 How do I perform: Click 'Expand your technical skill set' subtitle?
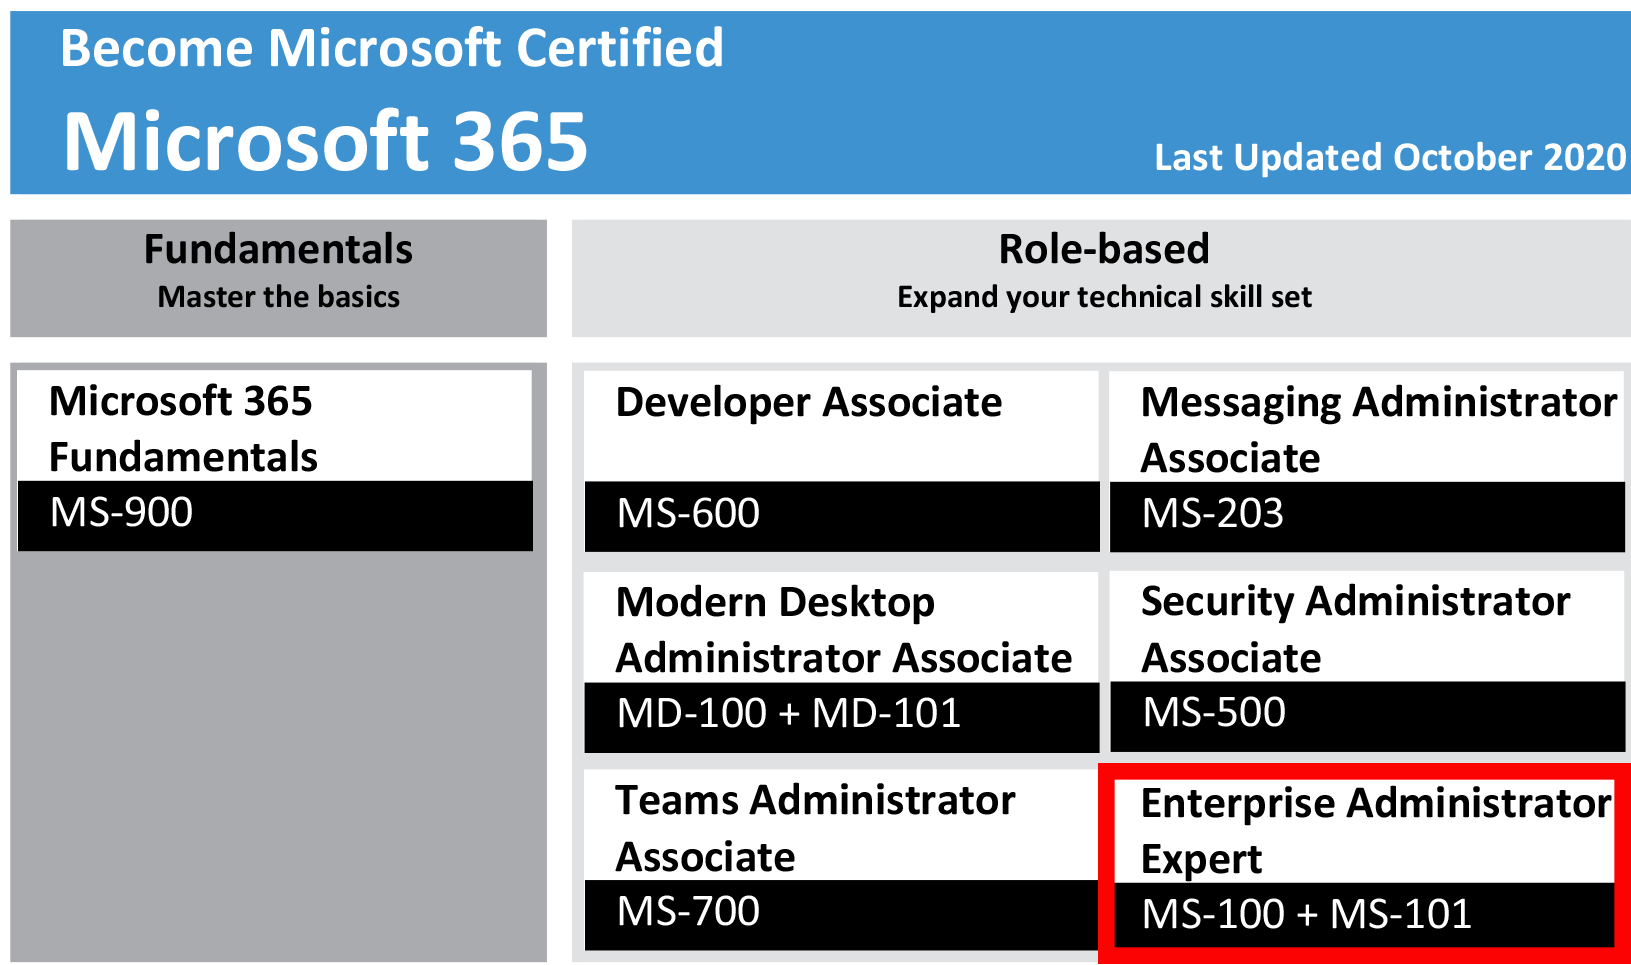pos(1104,297)
